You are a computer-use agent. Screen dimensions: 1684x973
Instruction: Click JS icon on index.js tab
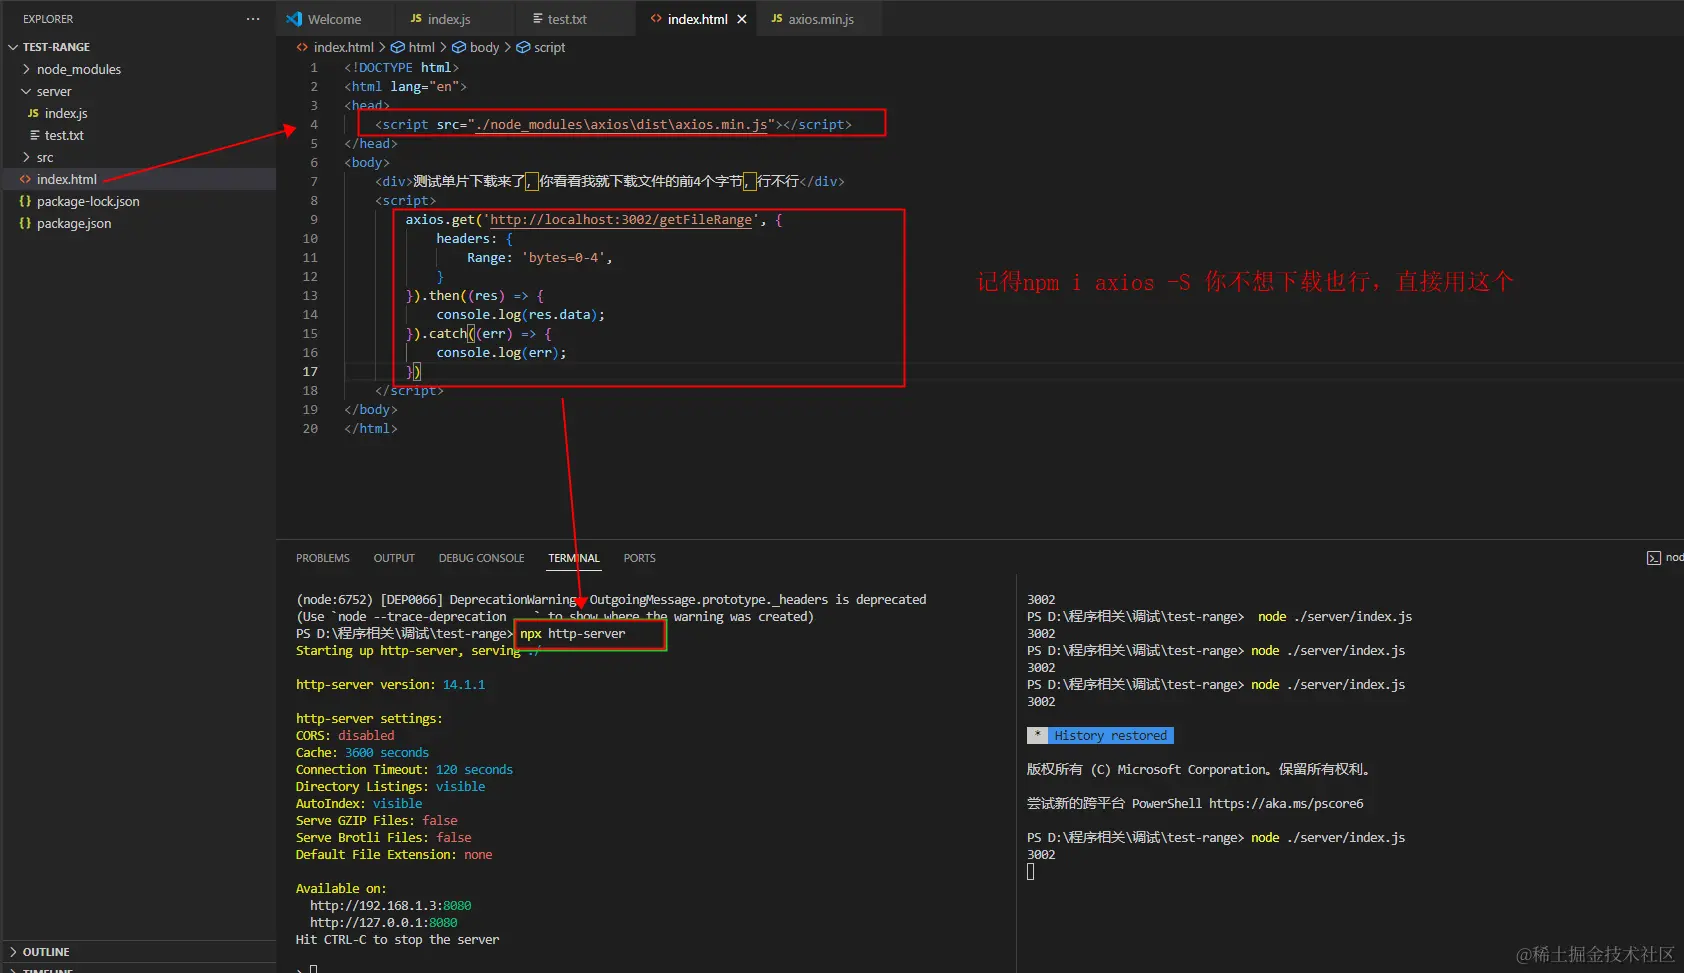tap(416, 19)
